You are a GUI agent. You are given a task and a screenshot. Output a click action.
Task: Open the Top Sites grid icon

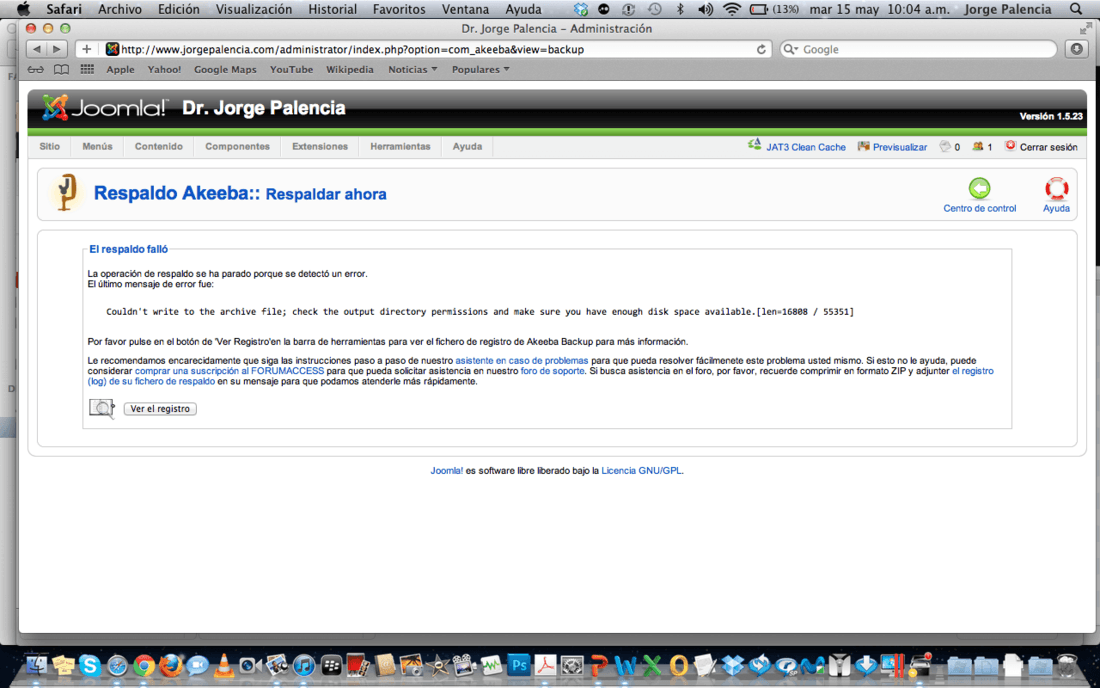[87, 69]
